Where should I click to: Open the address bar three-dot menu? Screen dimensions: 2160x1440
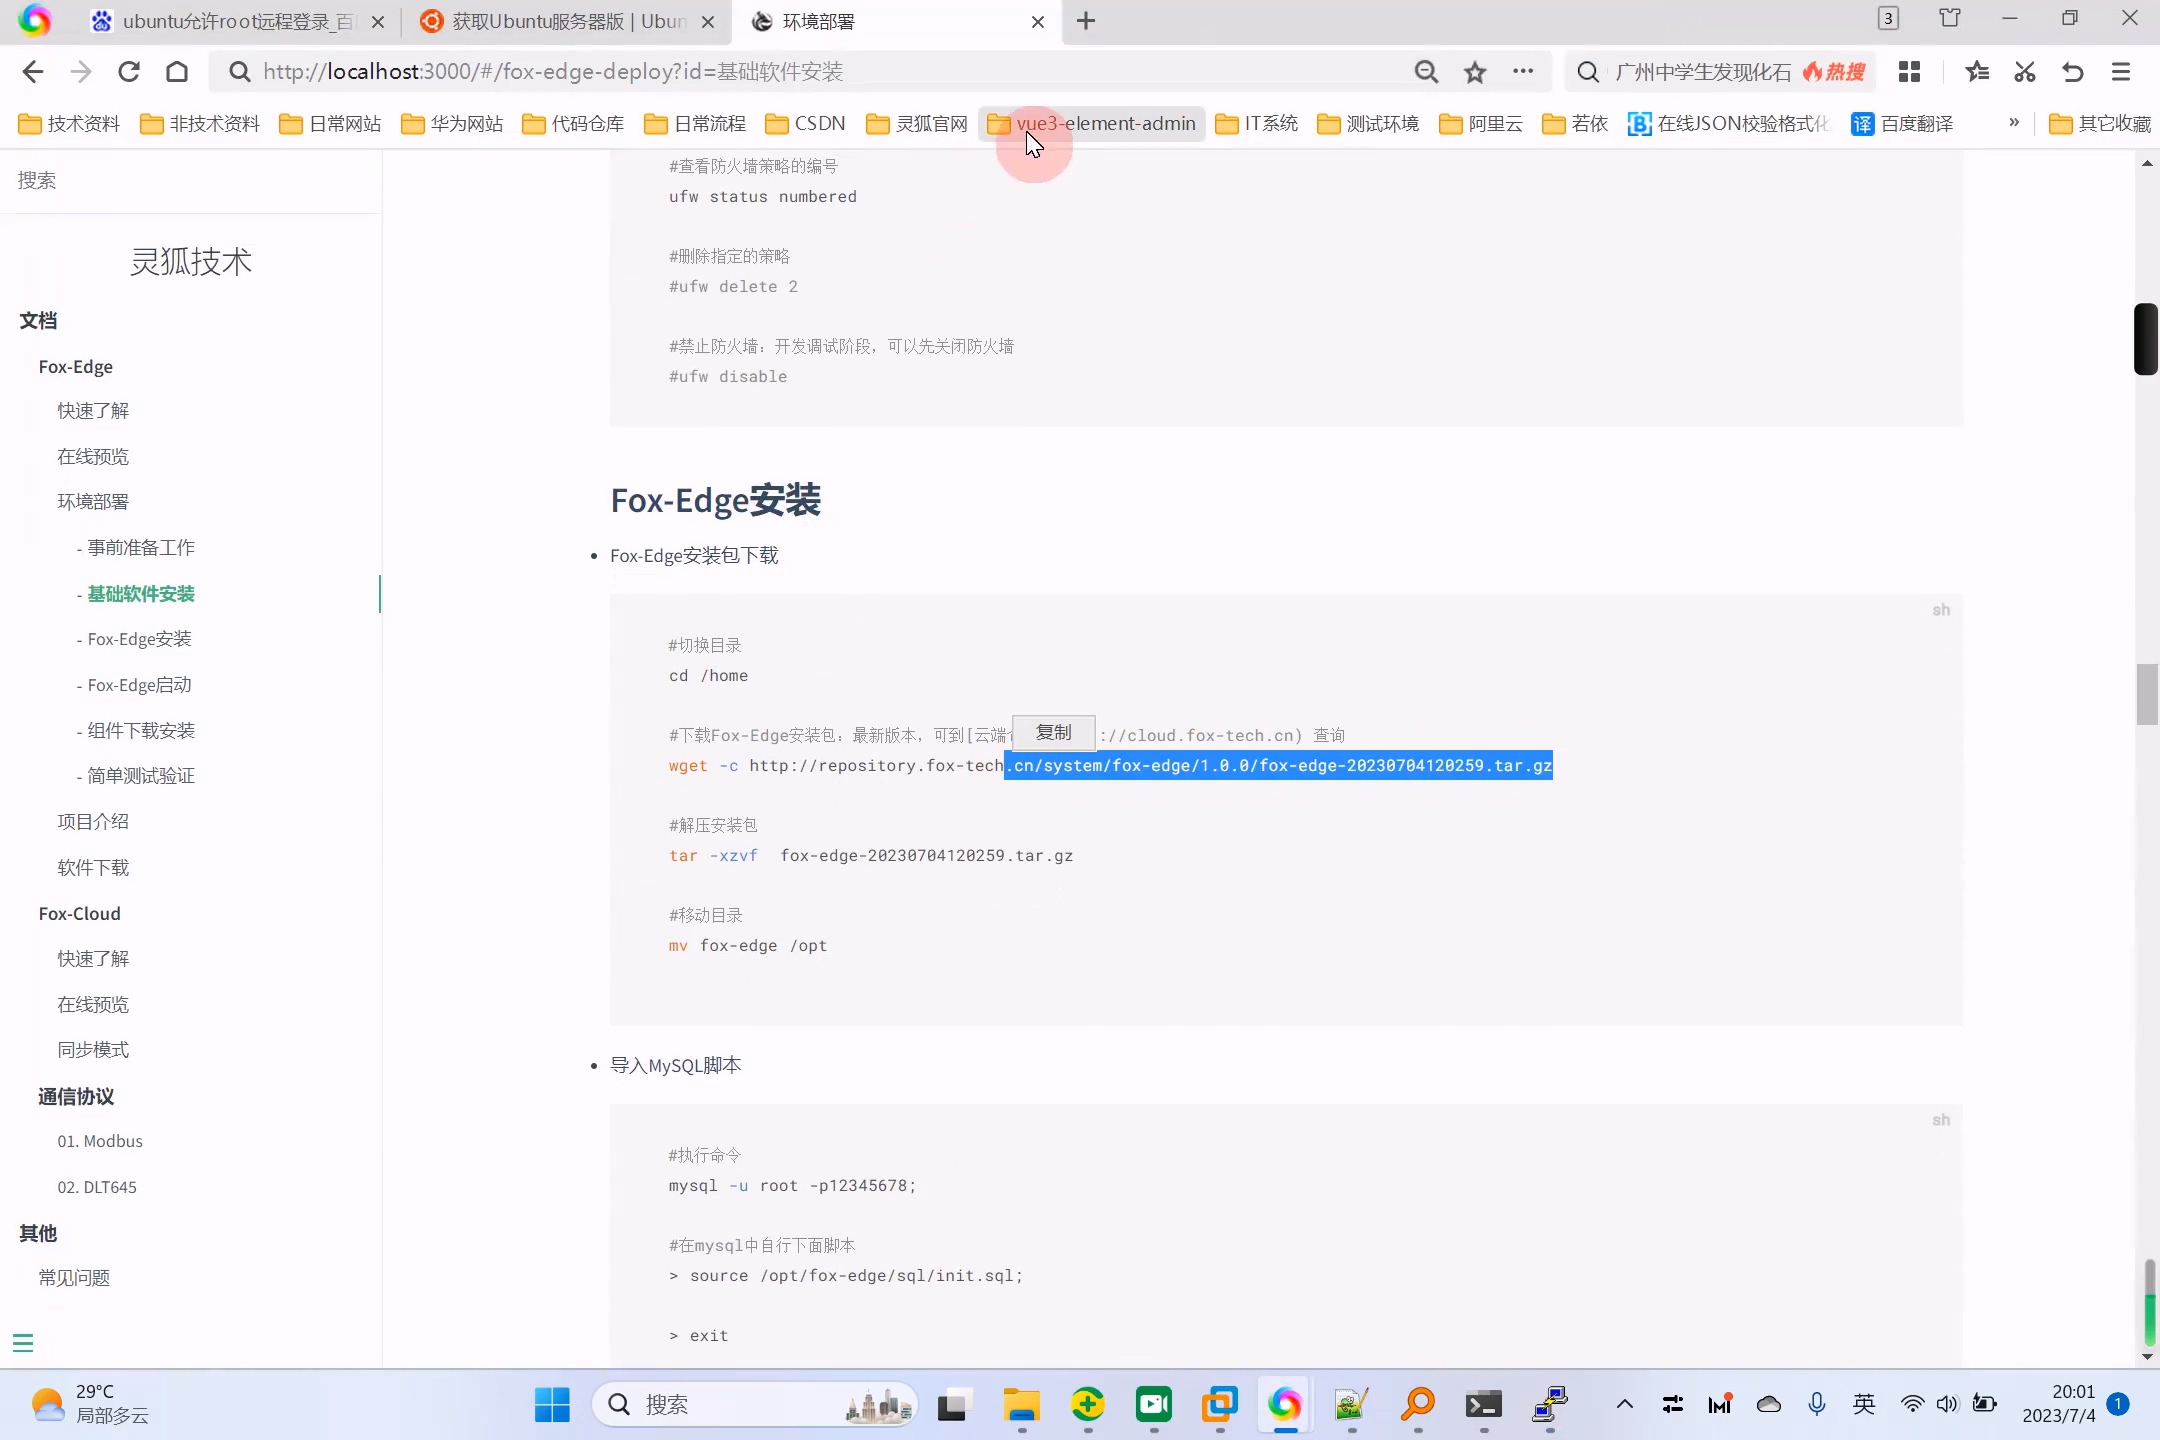tap(1523, 72)
